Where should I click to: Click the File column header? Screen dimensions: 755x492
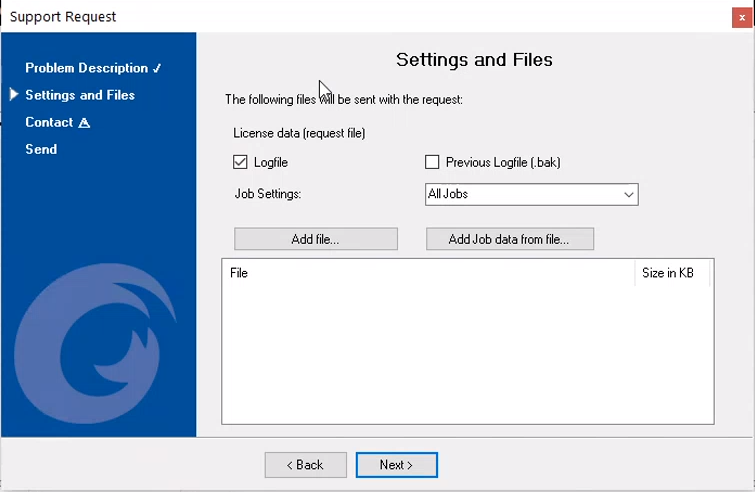(428, 273)
